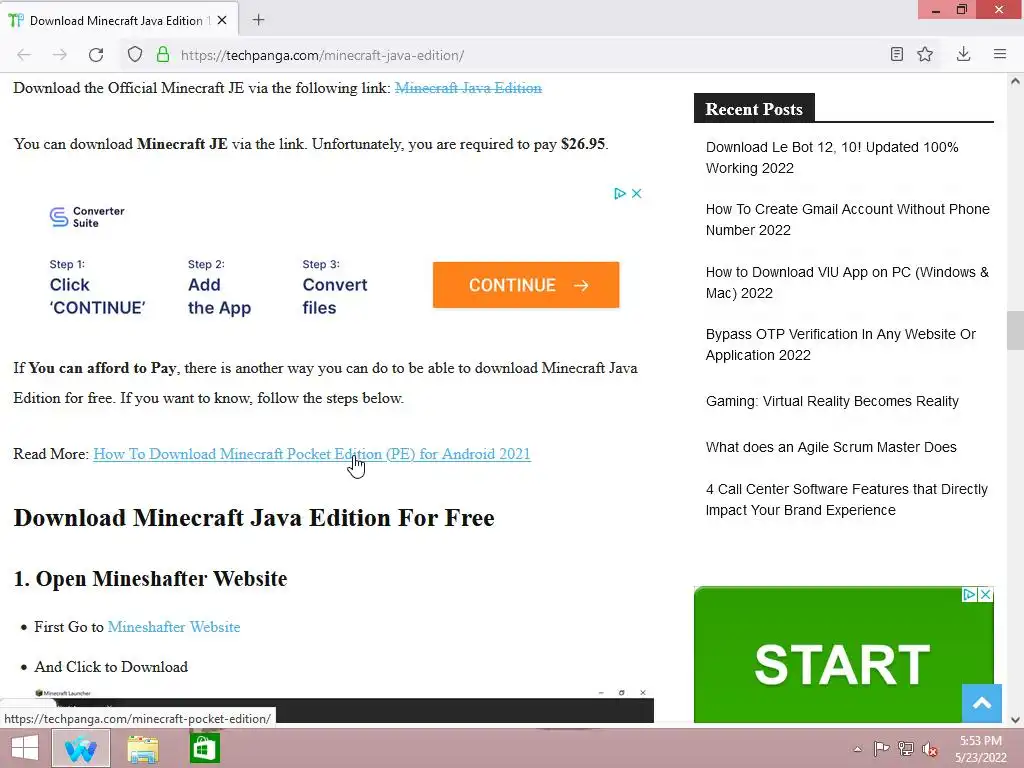
Task: Open post 4 Call Center Software Features
Action: (x=846, y=500)
